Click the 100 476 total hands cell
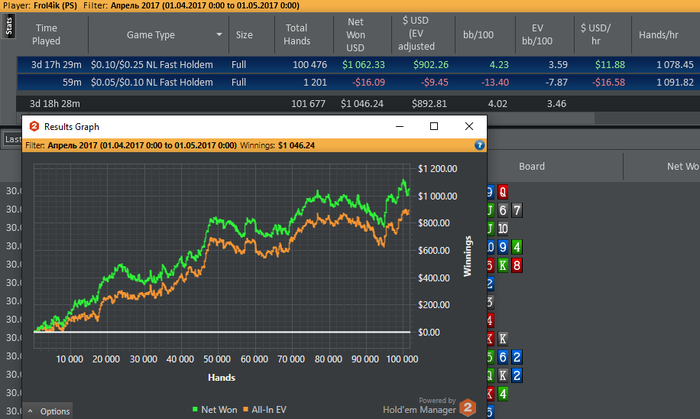 pos(310,65)
